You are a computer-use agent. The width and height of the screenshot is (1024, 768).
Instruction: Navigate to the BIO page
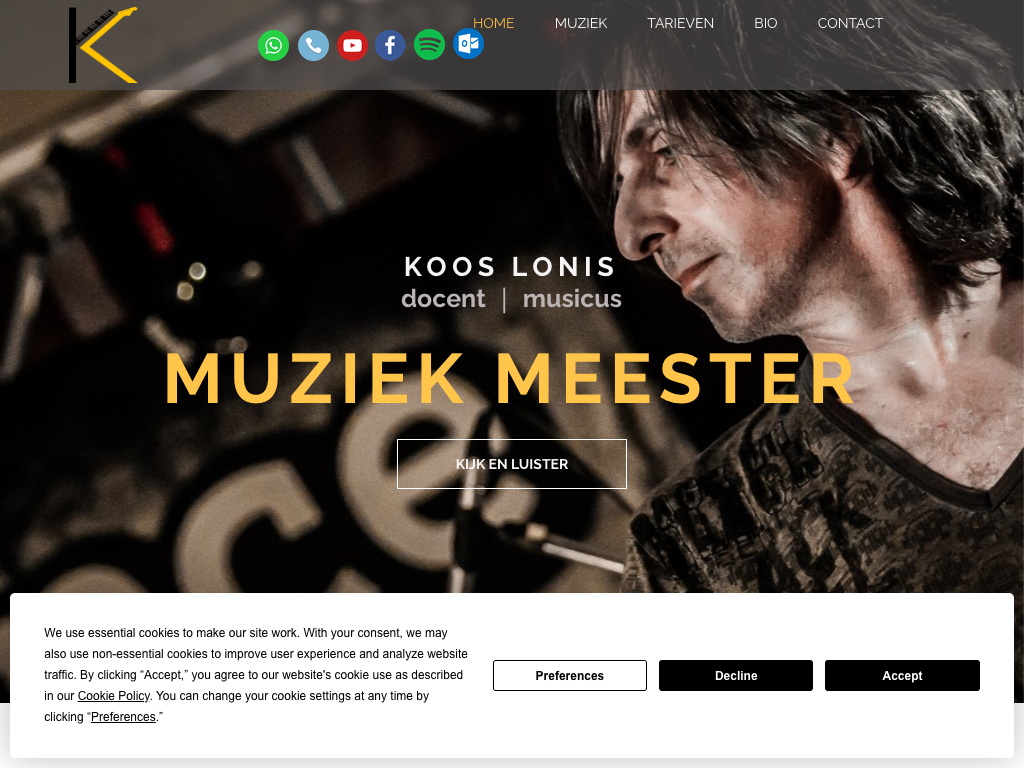click(x=766, y=24)
